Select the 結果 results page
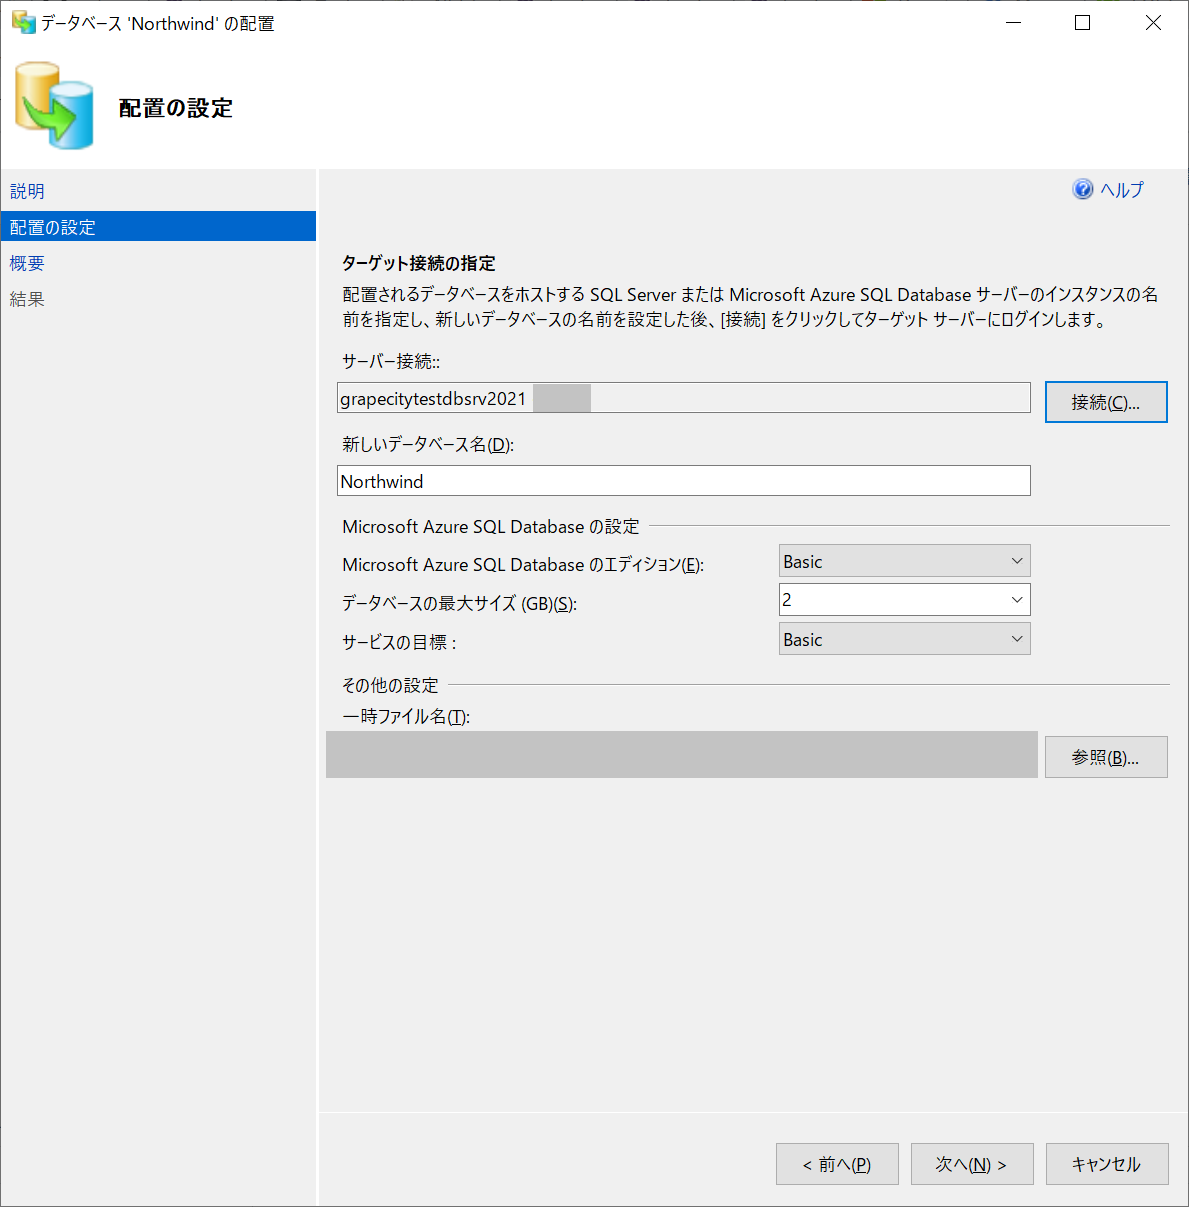 click(27, 299)
